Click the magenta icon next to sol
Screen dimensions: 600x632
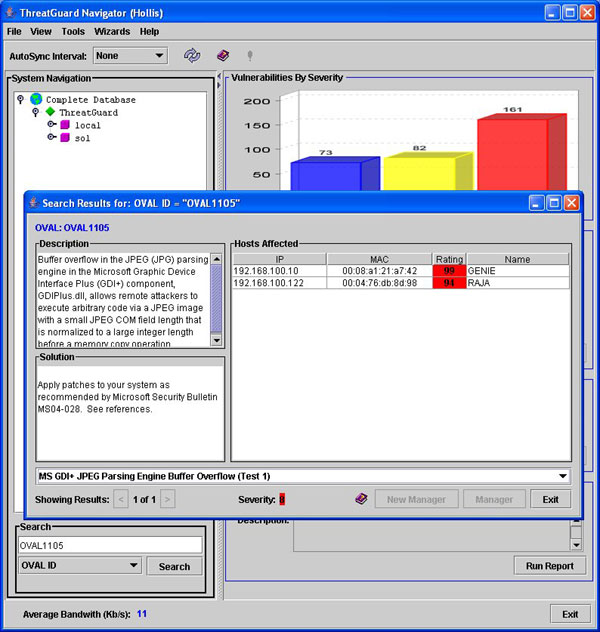point(65,139)
